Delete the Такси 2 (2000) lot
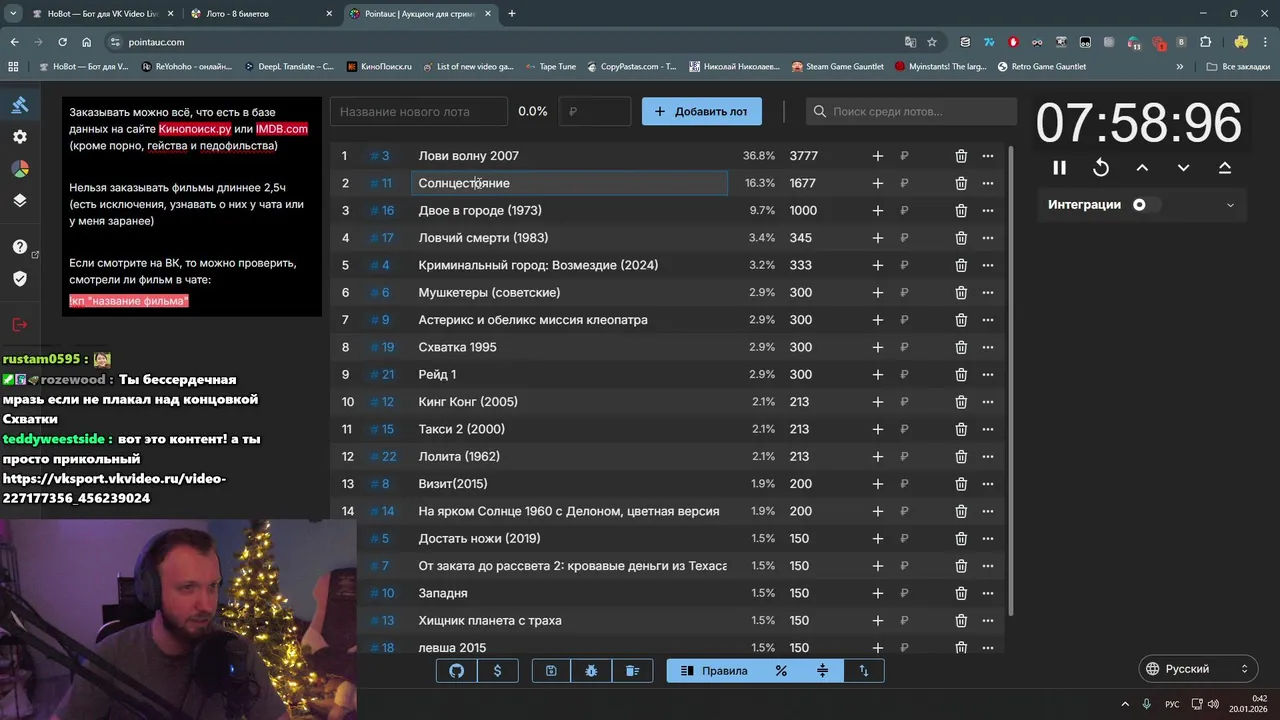 coord(961,429)
